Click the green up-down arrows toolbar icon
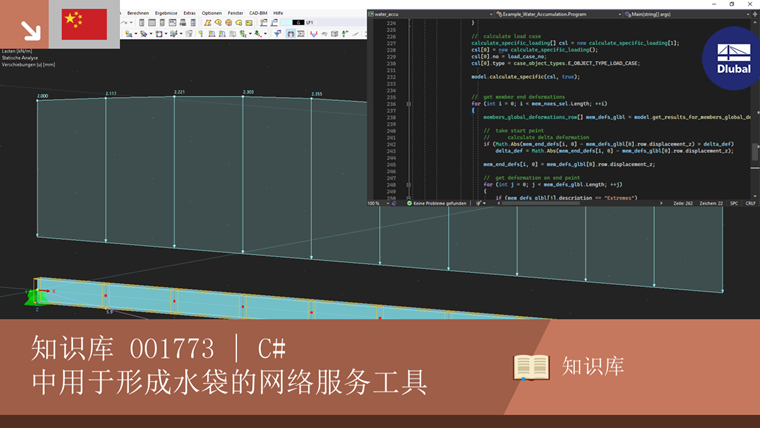Screen dimensions: 760x428 tap(345, 34)
